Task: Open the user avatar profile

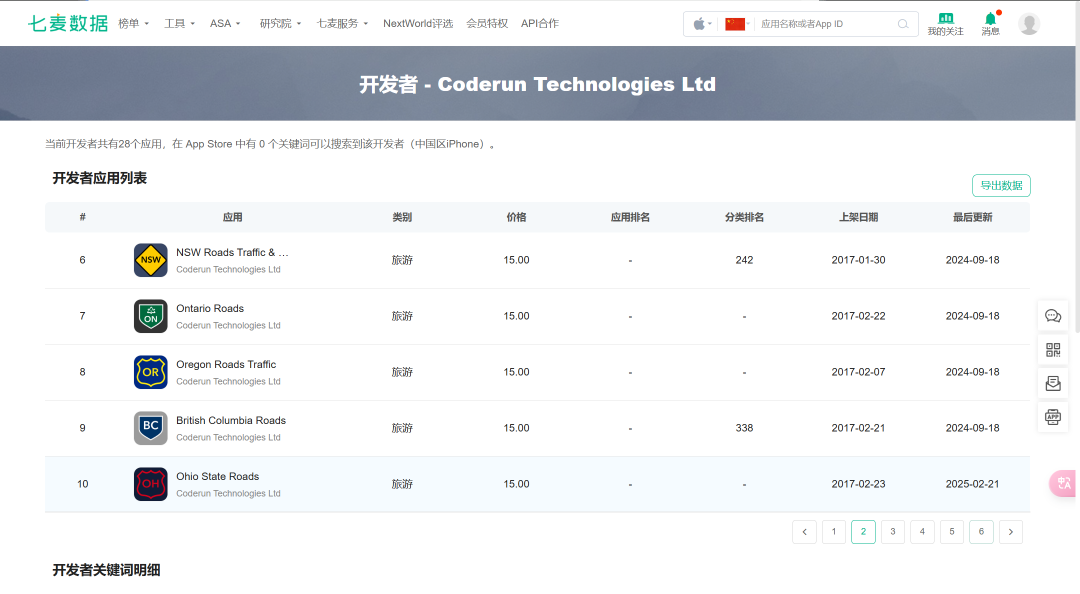Action: [x=1029, y=24]
